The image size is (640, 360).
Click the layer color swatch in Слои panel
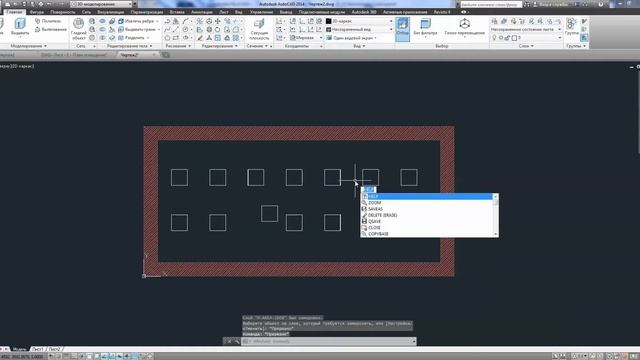514,38
